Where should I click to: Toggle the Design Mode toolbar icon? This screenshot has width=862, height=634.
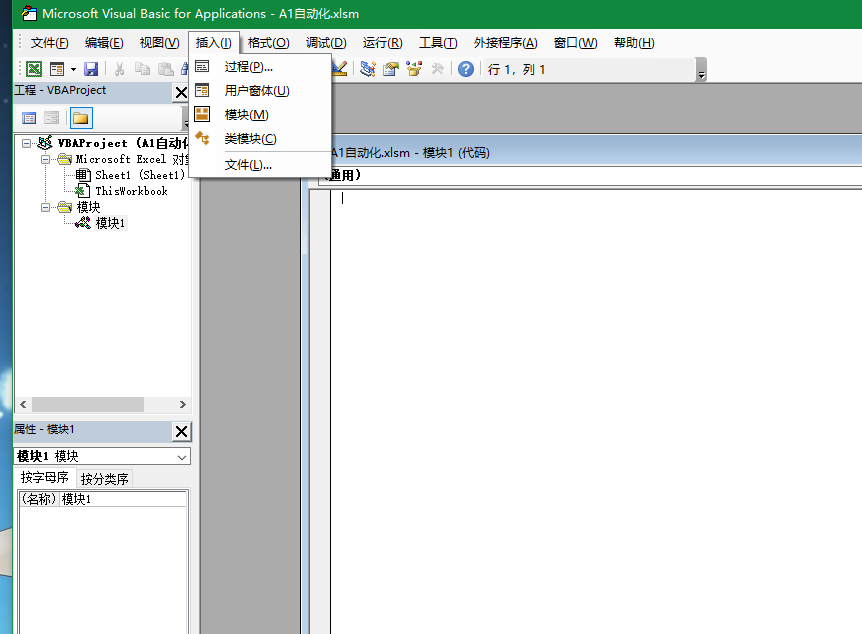340,69
